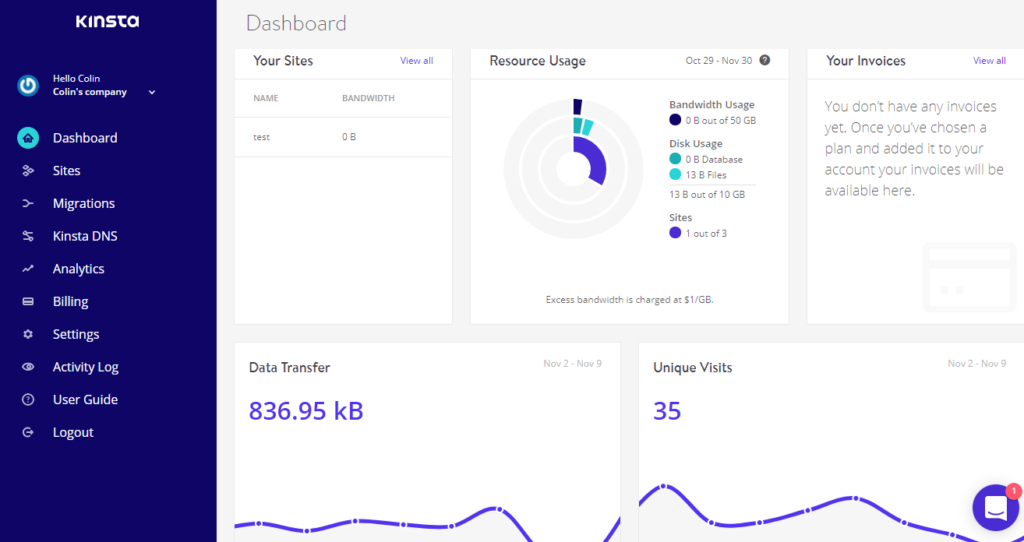The image size is (1024, 542).
Task: Open the Activity Log menu item
Action: [x=86, y=367]
